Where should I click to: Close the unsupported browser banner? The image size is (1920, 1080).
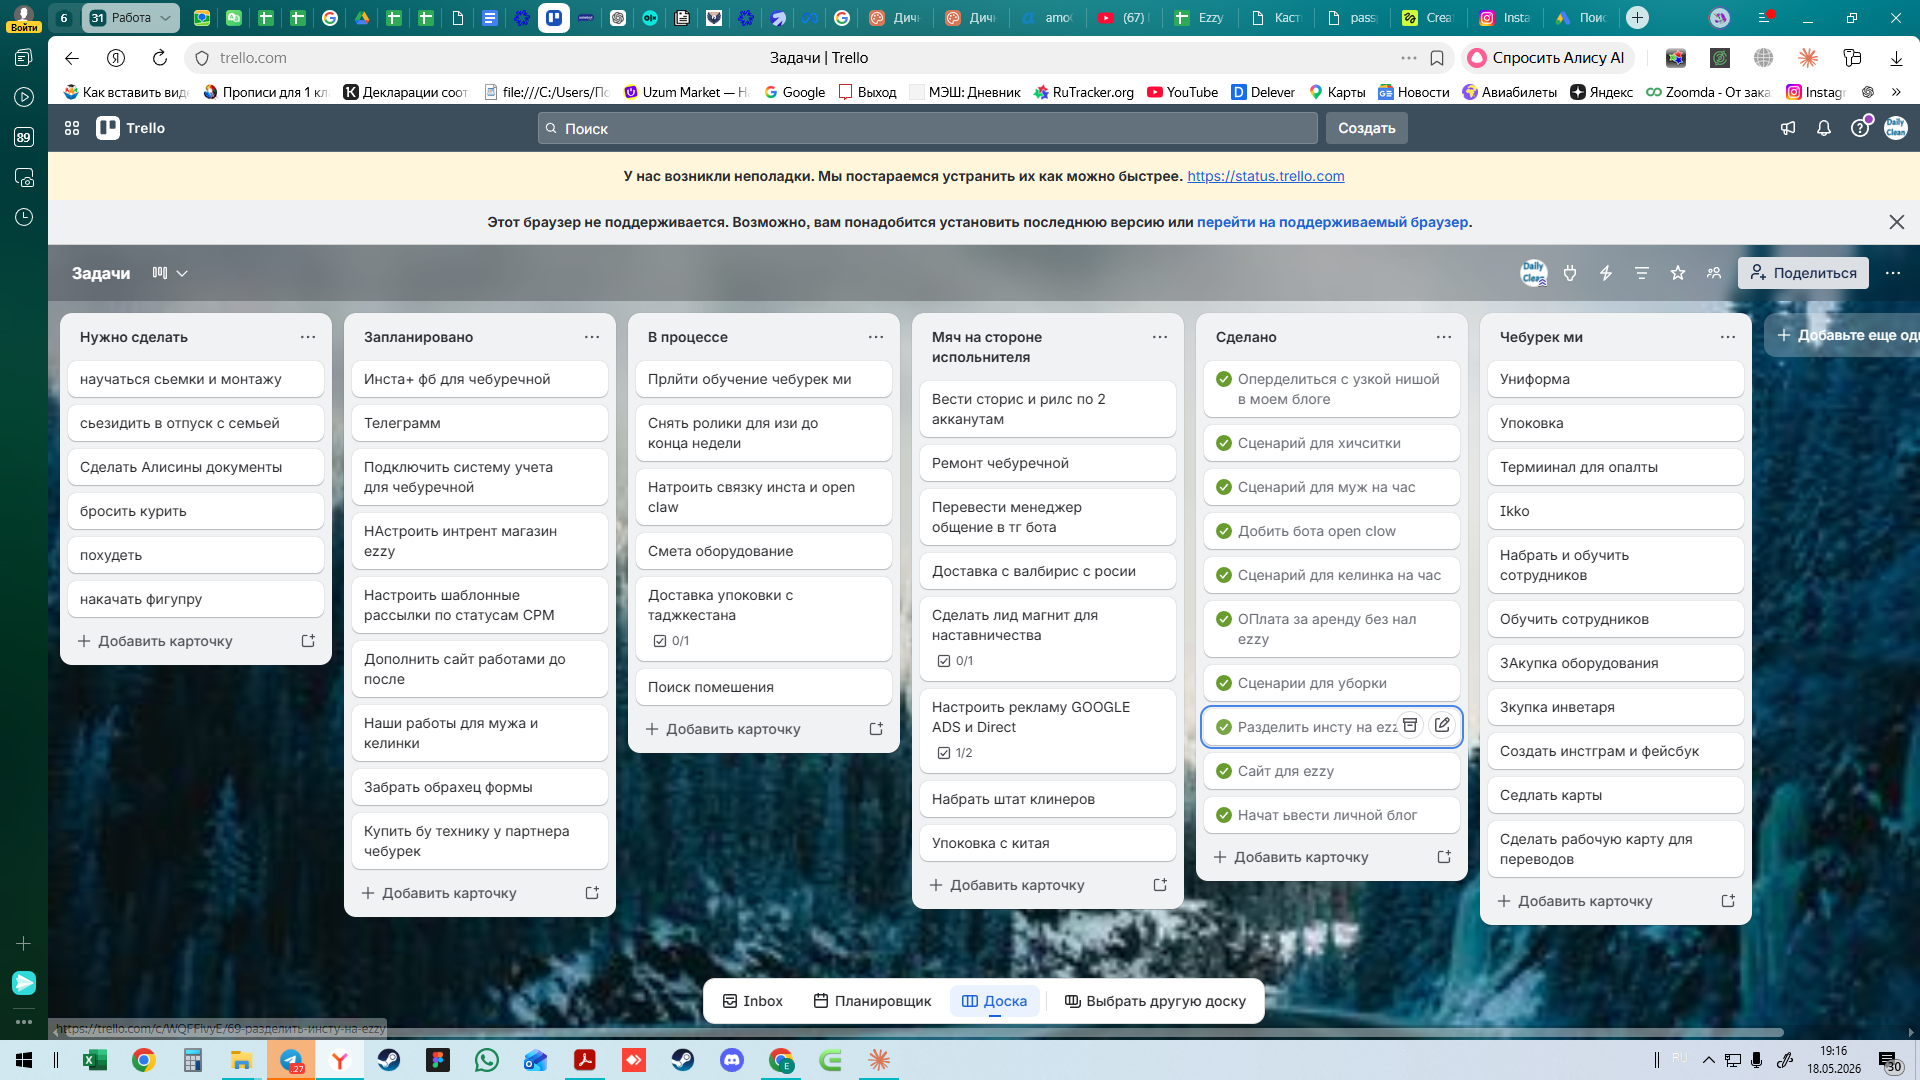point(1896,222)
